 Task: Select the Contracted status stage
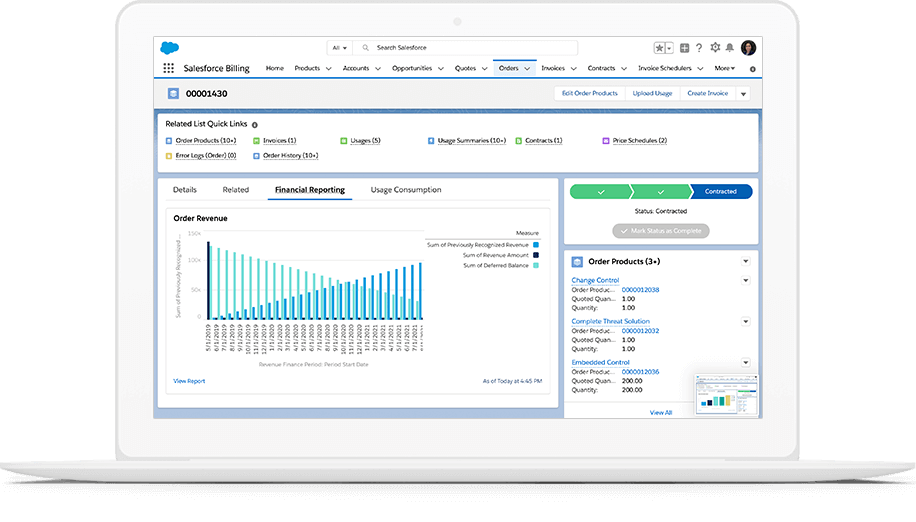point(720,191)
